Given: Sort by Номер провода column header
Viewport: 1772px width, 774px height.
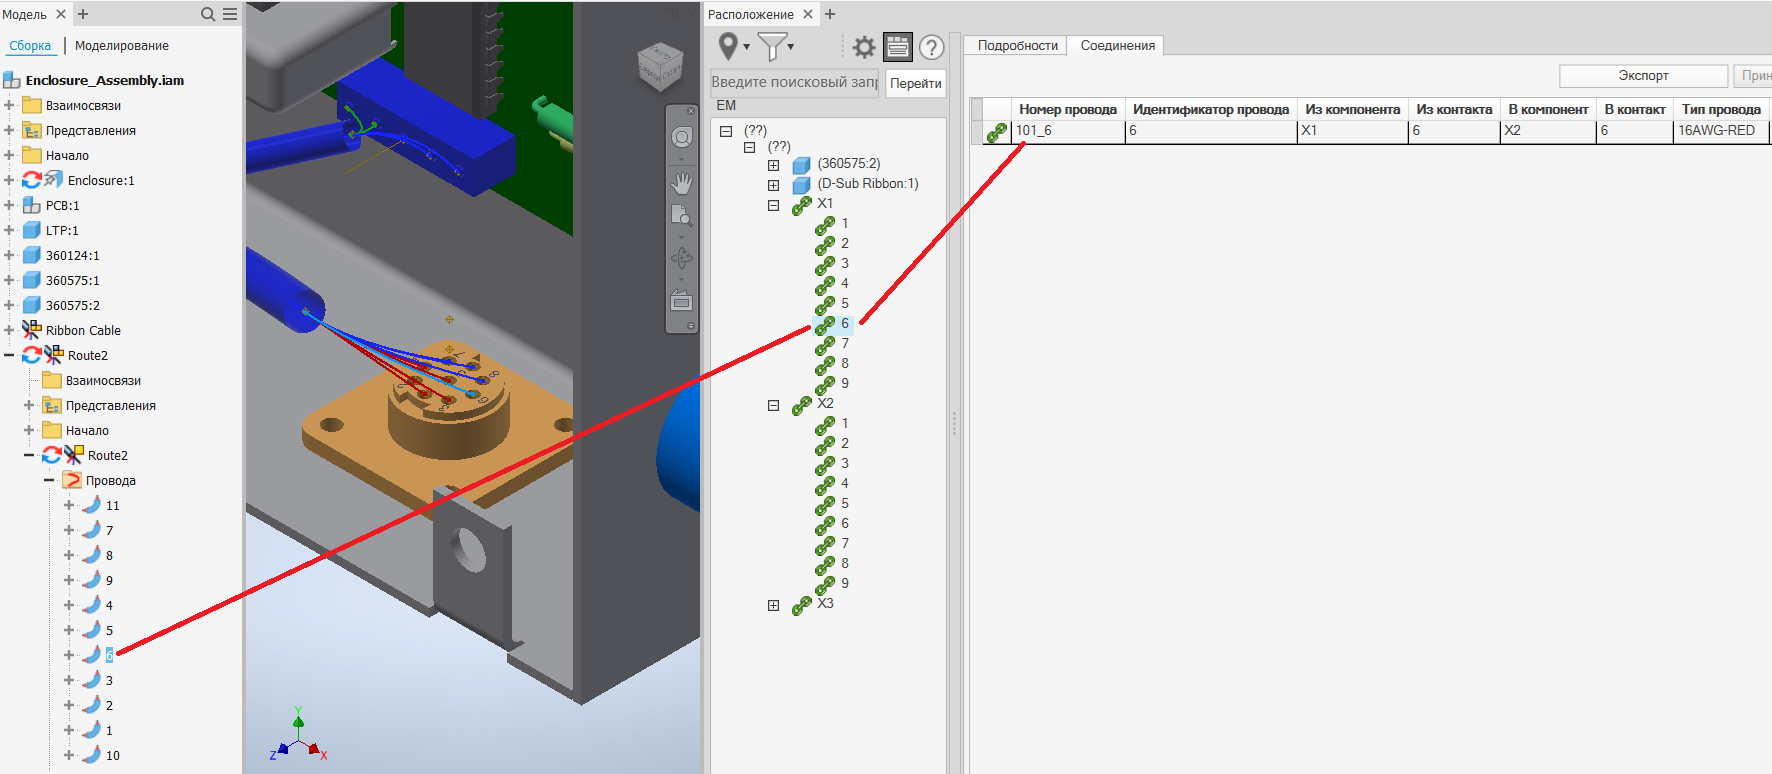Looking at the screenshot, I should 1068,109.
